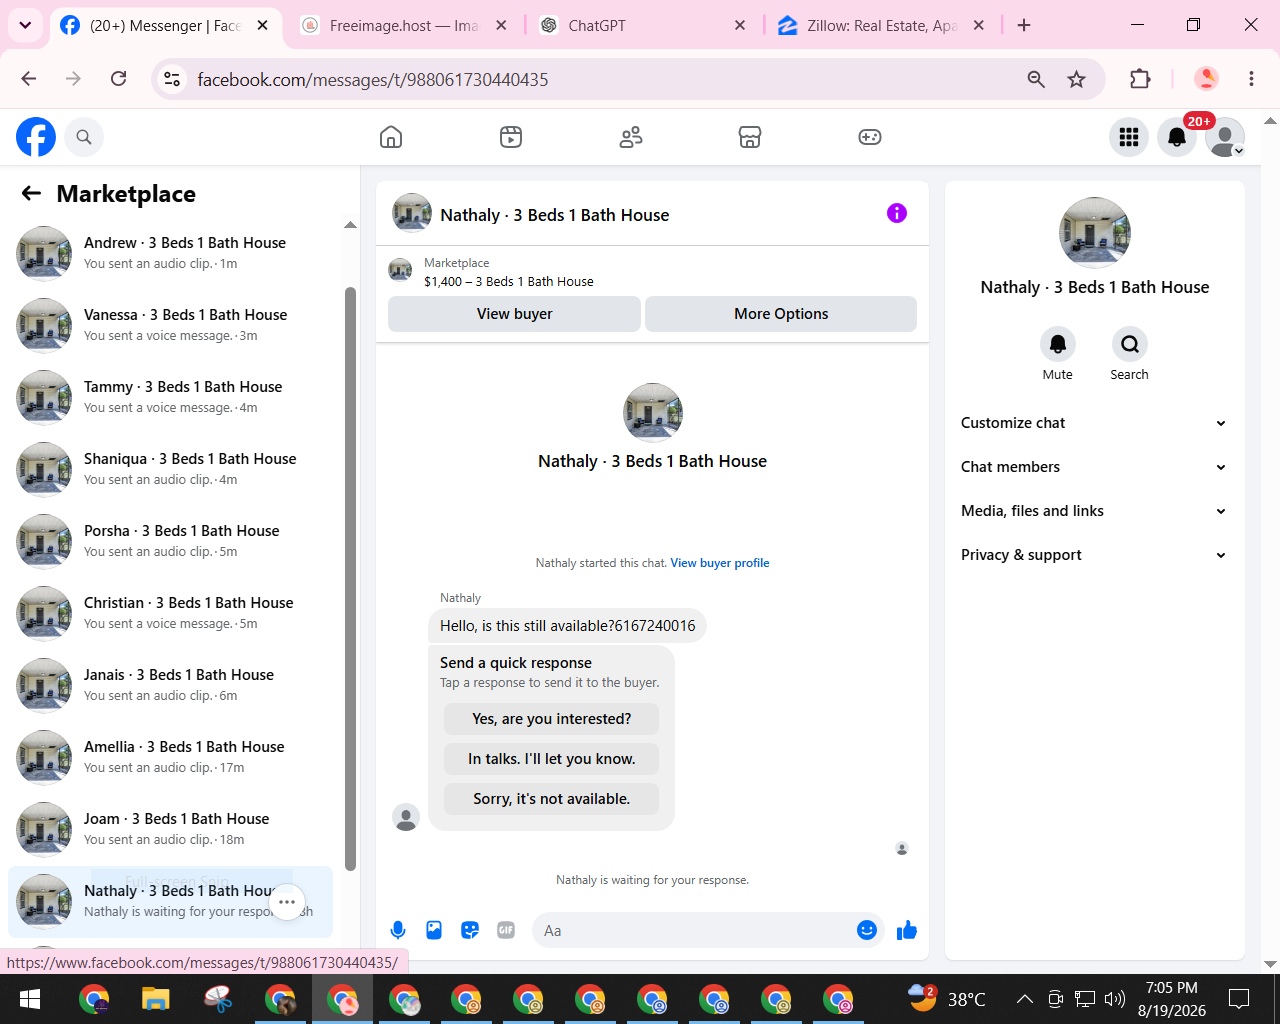Select the Messenger Facebook tab
Screen dimensions: 1280x1024
165,25
